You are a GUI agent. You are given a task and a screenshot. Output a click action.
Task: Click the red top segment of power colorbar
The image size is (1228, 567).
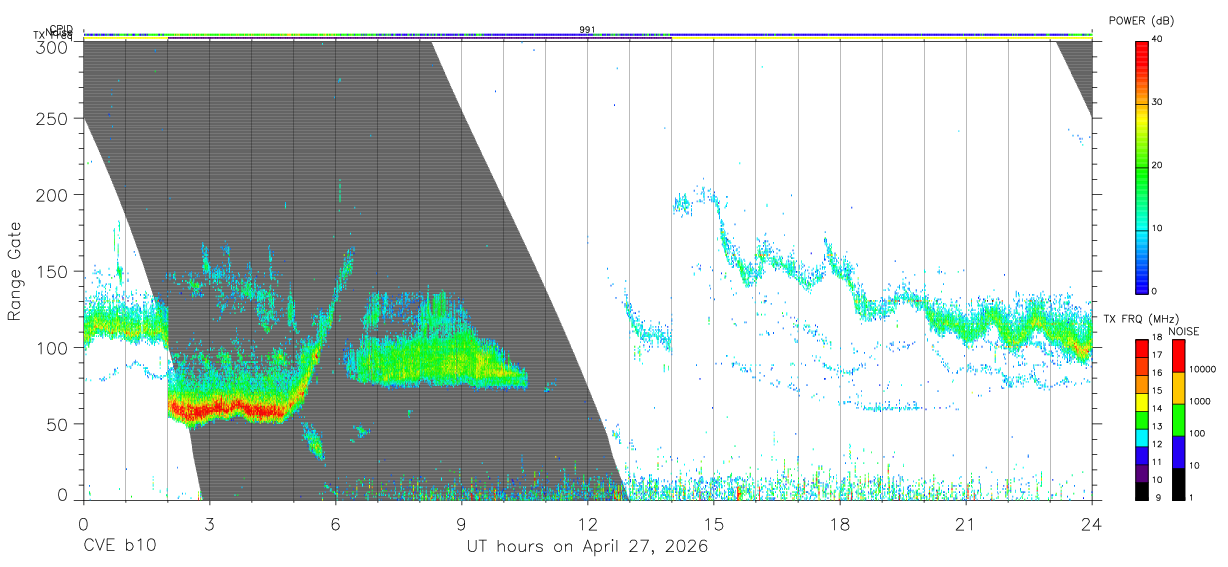tap(1142, 72)
